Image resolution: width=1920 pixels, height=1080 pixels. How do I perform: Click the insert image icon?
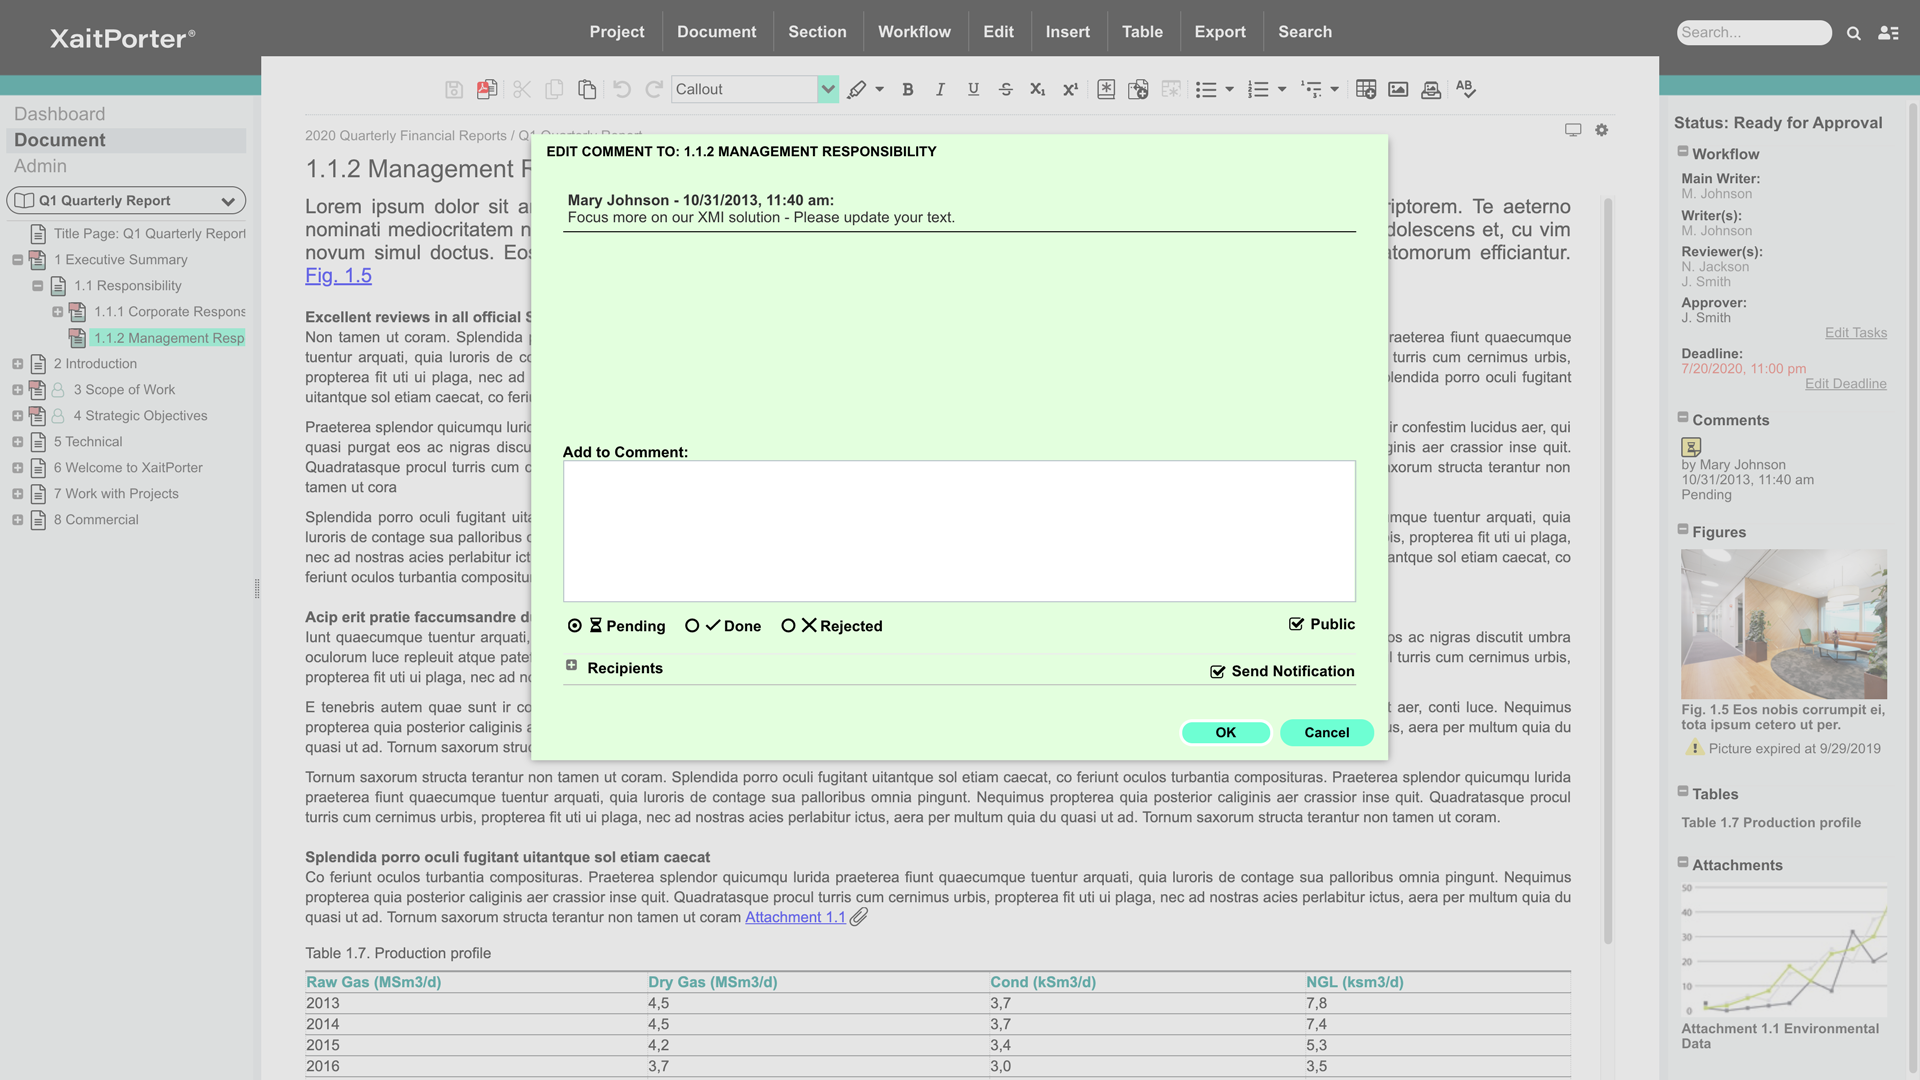pyautogui.click(x=1398, y=90)
